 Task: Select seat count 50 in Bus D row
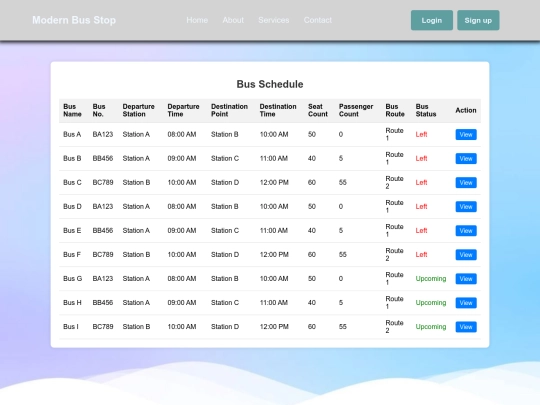(312, 207)
